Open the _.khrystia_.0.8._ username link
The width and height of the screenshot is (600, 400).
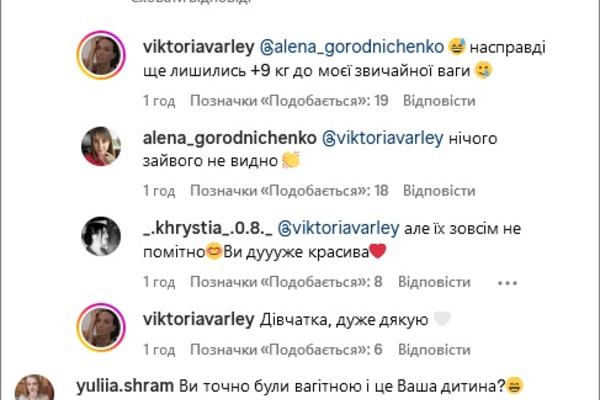[x=207, y=229]
